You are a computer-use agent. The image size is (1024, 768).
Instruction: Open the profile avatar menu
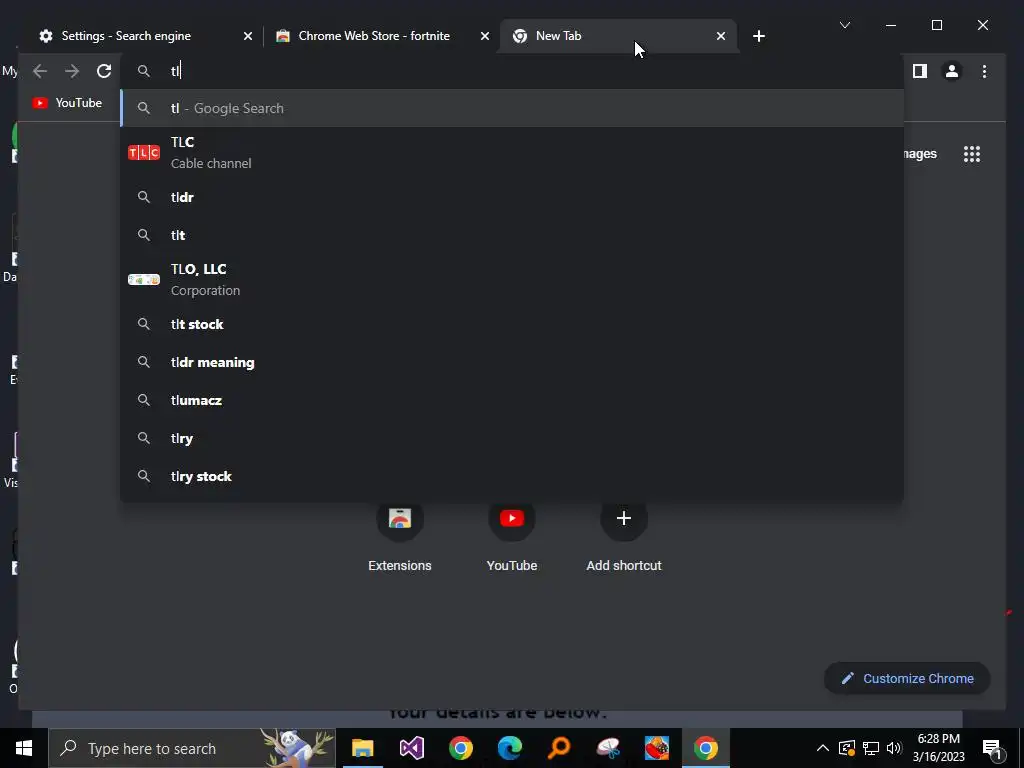point(952,71)
